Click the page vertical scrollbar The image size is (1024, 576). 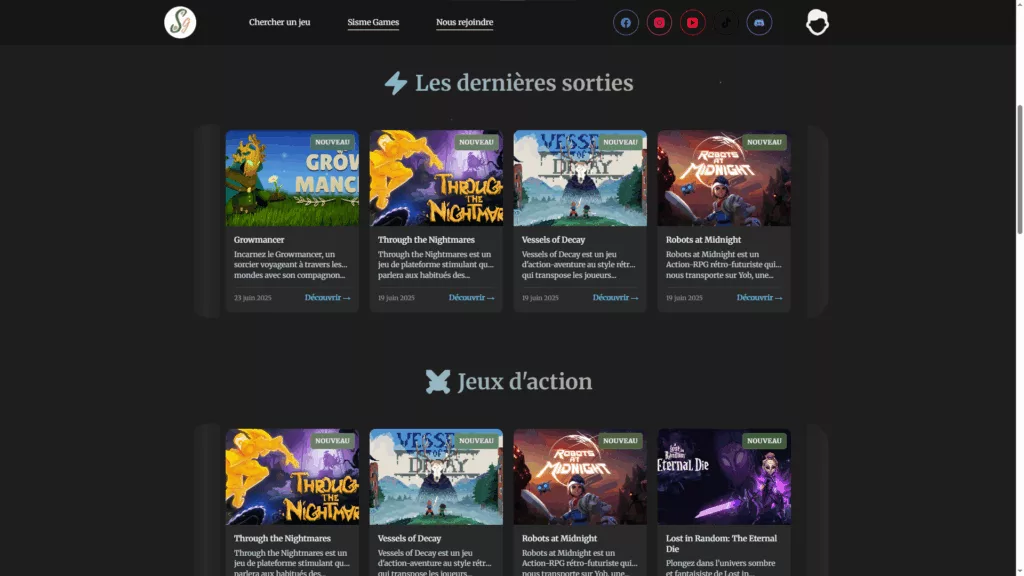(1019, 169)
